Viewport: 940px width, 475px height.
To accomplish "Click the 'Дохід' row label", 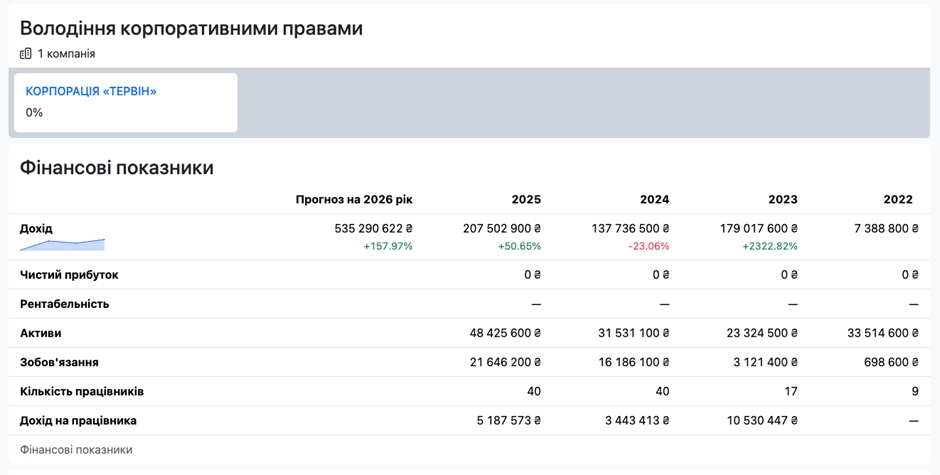I will point(36,228).
